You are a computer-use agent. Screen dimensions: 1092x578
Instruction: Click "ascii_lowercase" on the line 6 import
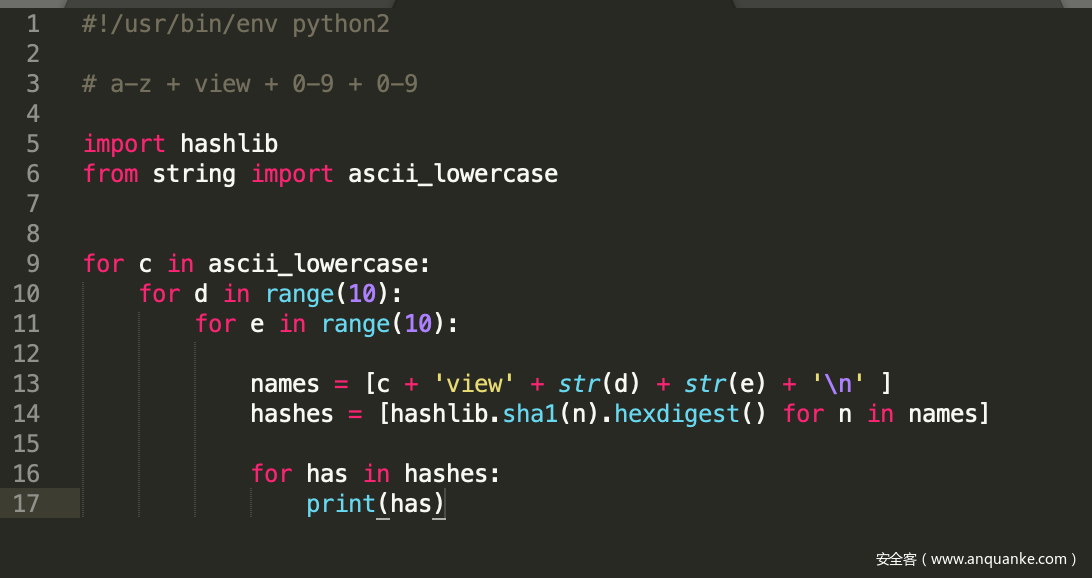pyautogui.click(x=452, y=174)
